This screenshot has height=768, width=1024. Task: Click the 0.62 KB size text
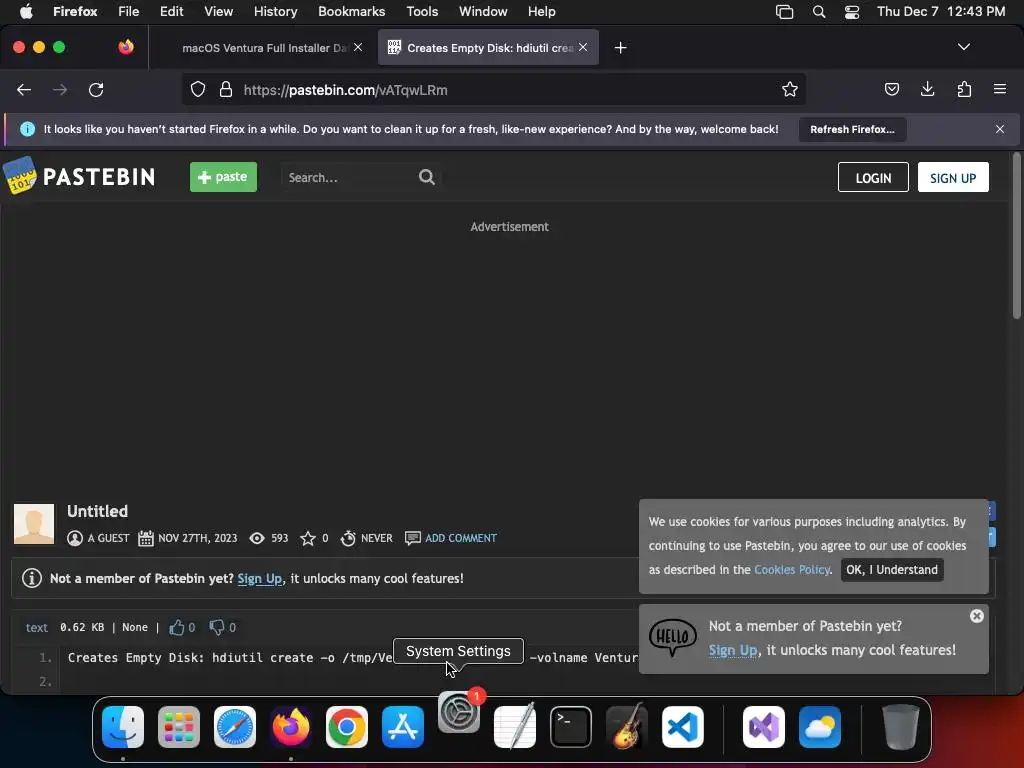82,627
